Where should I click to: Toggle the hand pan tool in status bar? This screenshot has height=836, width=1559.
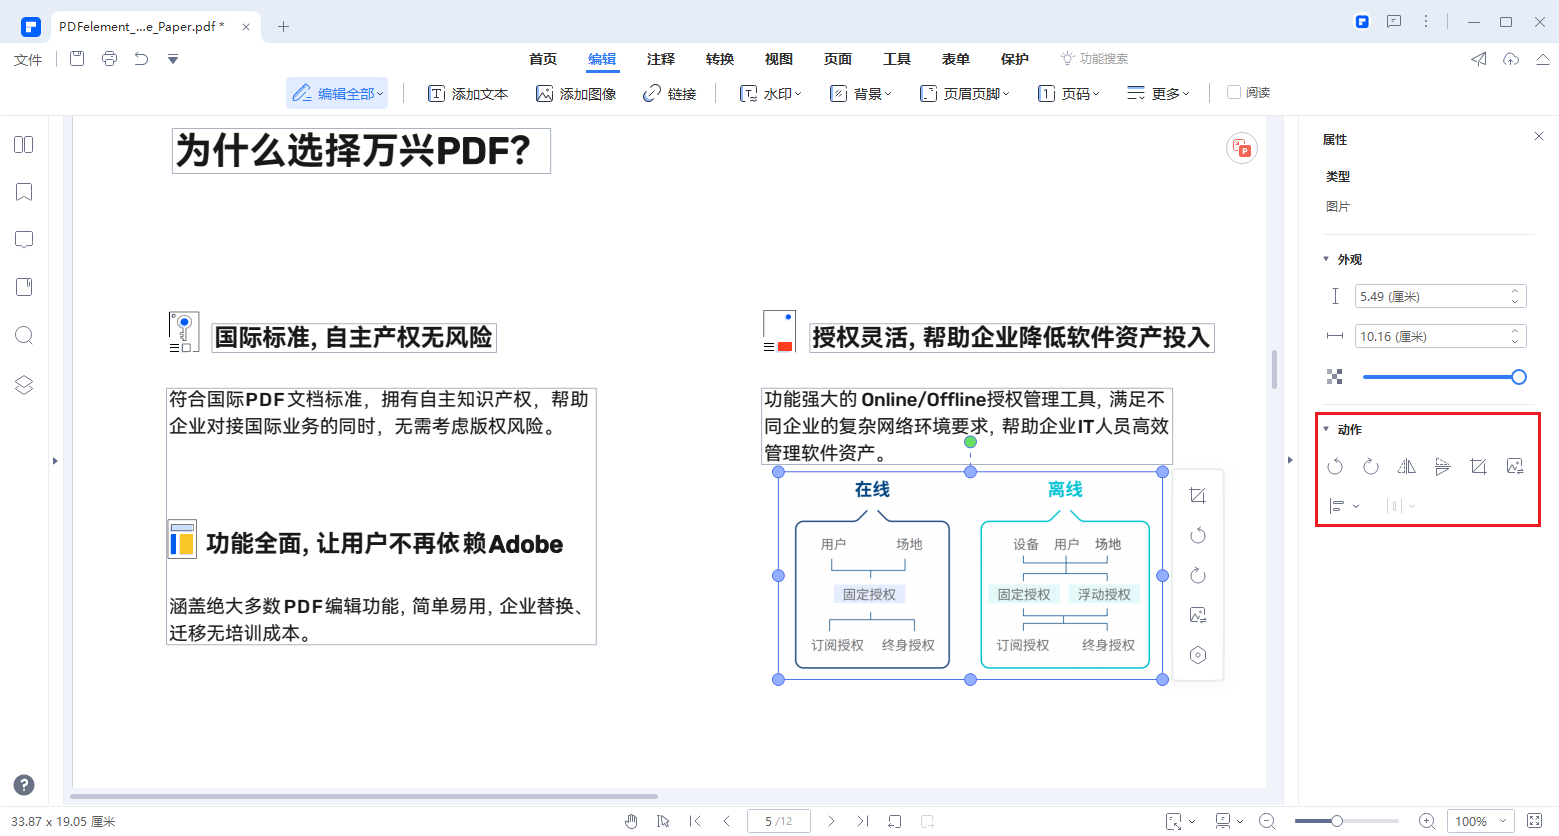pos(632,820)
